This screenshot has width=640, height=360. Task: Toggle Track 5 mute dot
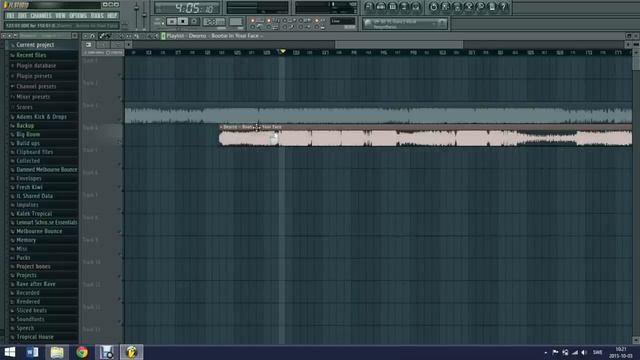(120, 165)
